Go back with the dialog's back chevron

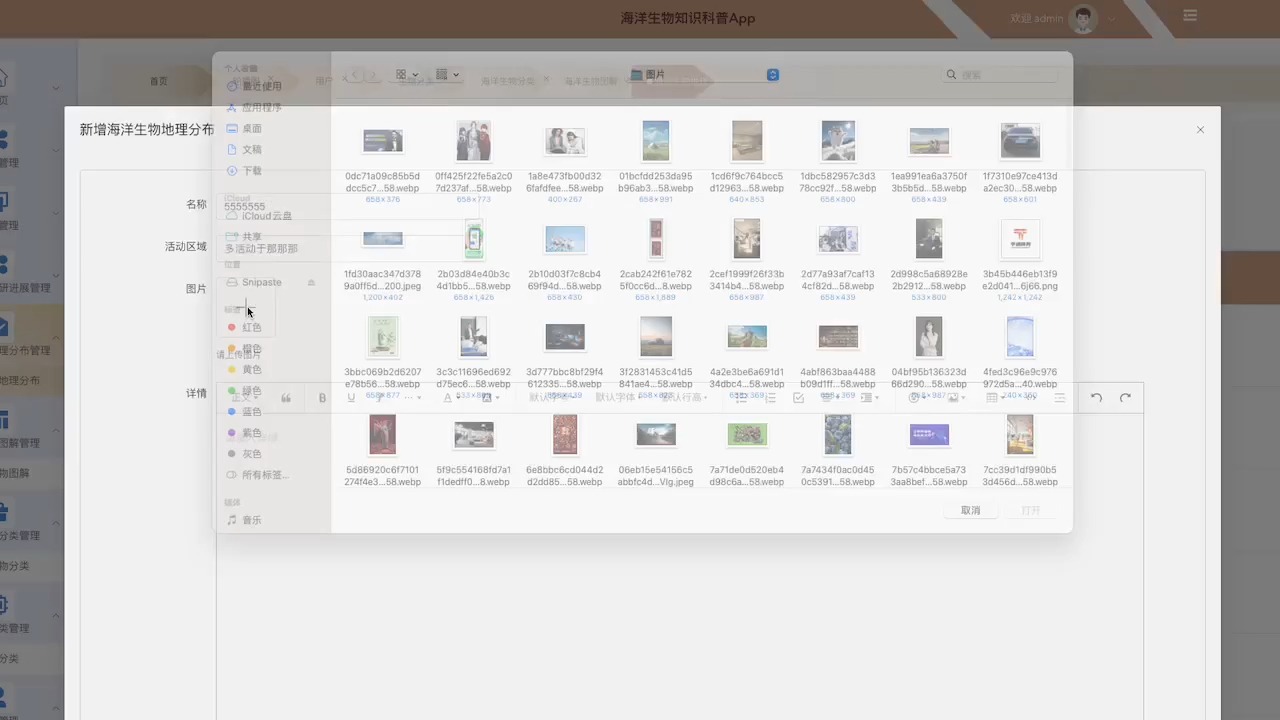click(x=356, y=75)
